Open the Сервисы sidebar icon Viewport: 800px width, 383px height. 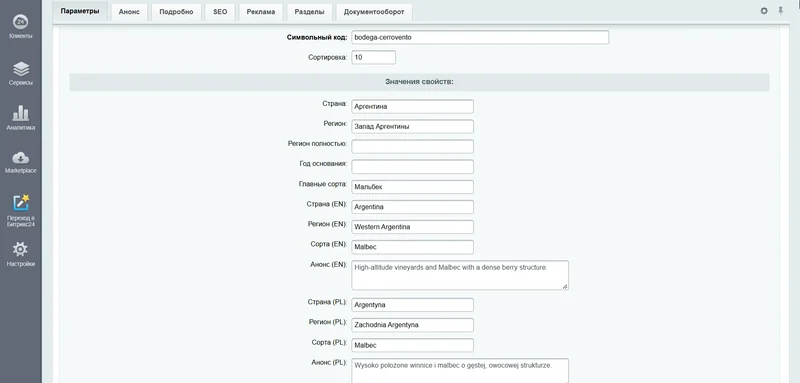pyautogui.click(x=20, y=69)
